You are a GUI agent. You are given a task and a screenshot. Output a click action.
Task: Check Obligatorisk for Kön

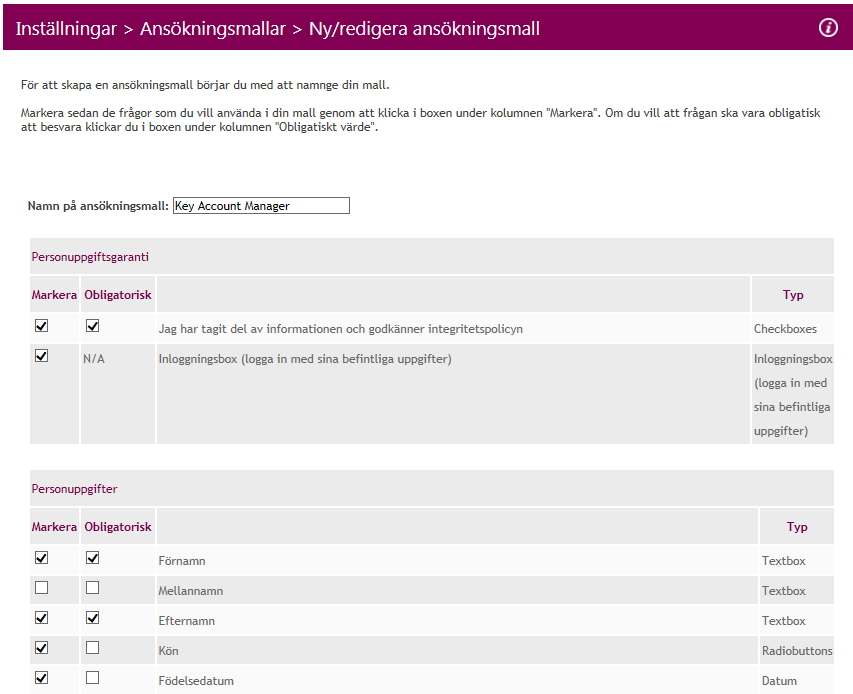point(92,648)
